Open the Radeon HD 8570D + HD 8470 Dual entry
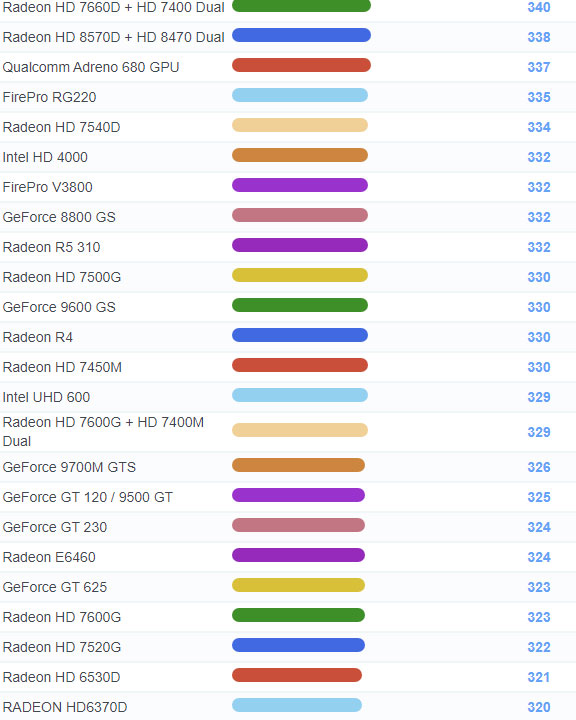This screenshot has width=576, height=720. [113, 37]
